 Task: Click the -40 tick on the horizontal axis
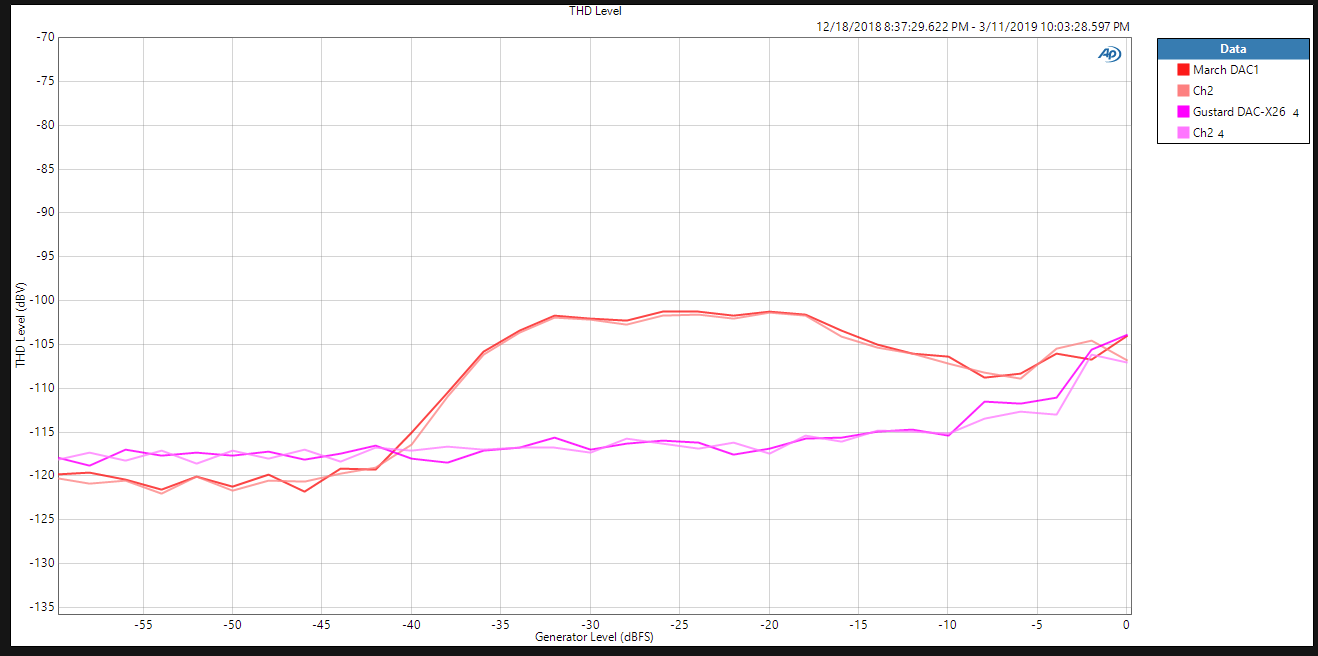(x=411, y=624)
